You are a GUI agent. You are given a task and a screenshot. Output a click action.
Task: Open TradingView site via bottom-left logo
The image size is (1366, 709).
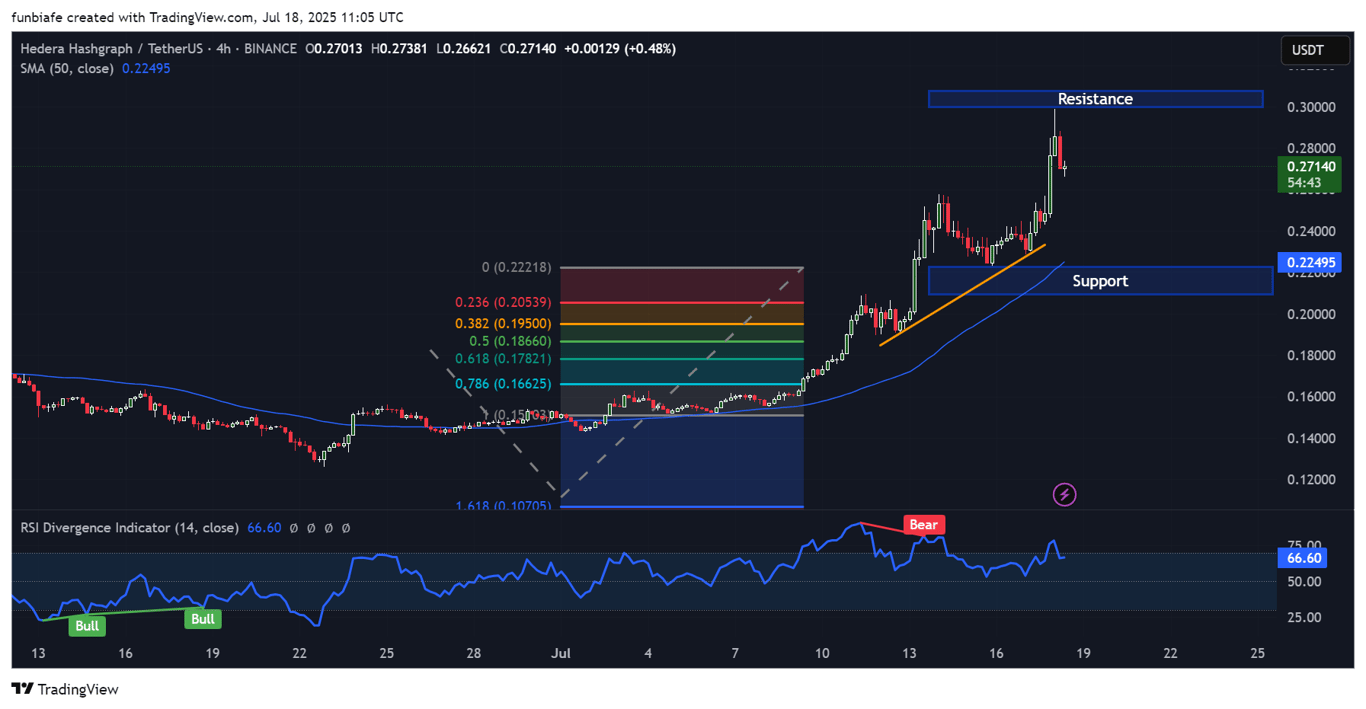point(66,689)
